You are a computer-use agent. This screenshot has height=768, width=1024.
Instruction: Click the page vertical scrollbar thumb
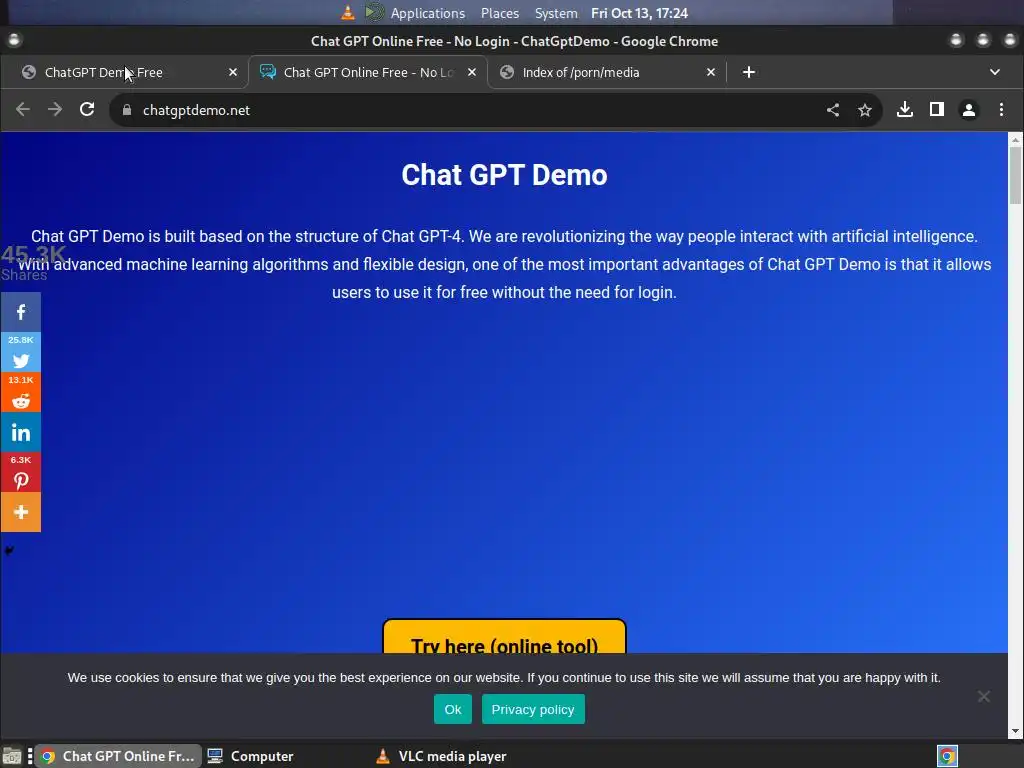pyautogui.click(x=1015, y=175)
